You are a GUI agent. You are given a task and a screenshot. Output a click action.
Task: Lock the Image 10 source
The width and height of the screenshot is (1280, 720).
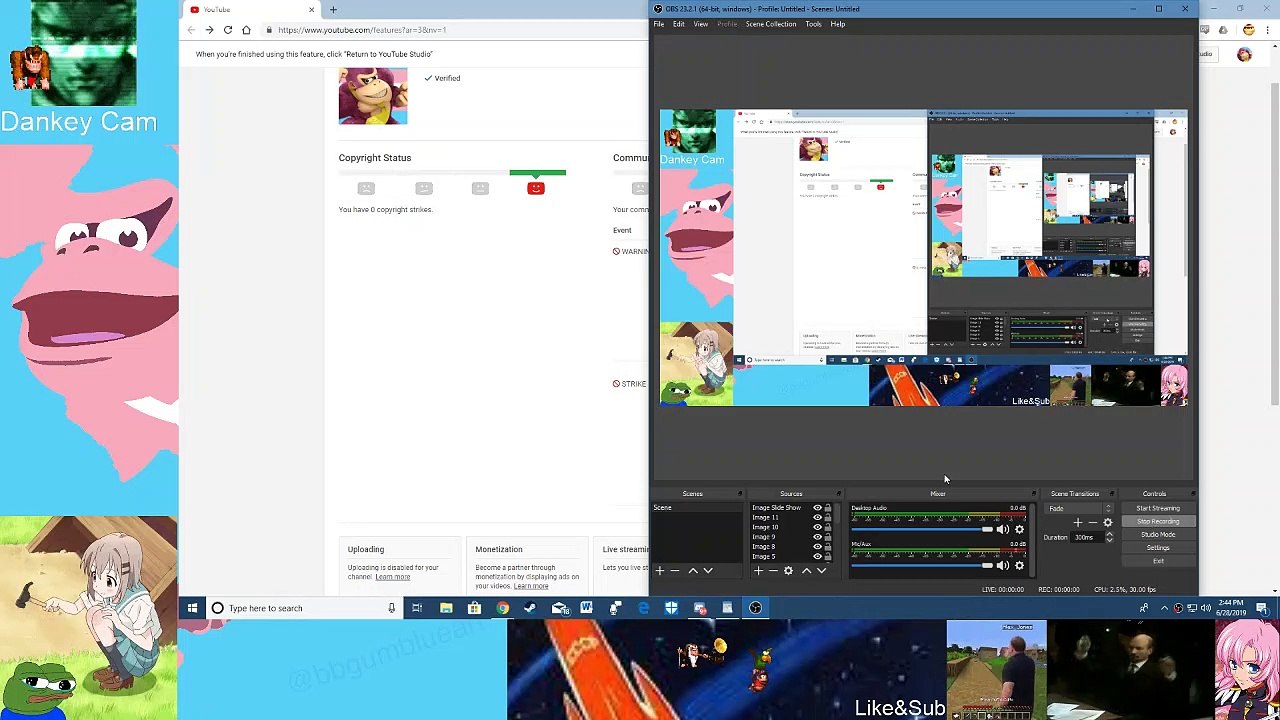point(828,527)
